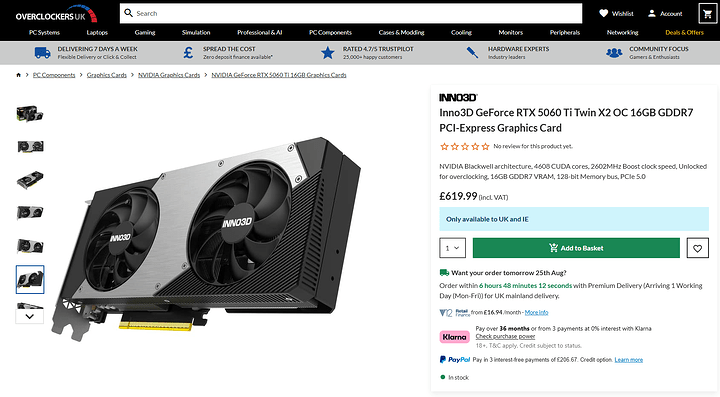This screenshot has height=397, width=720.
Task: Go to RTX 5060 Ti 16GB breadcrumb link
Action: coord(279,75)
